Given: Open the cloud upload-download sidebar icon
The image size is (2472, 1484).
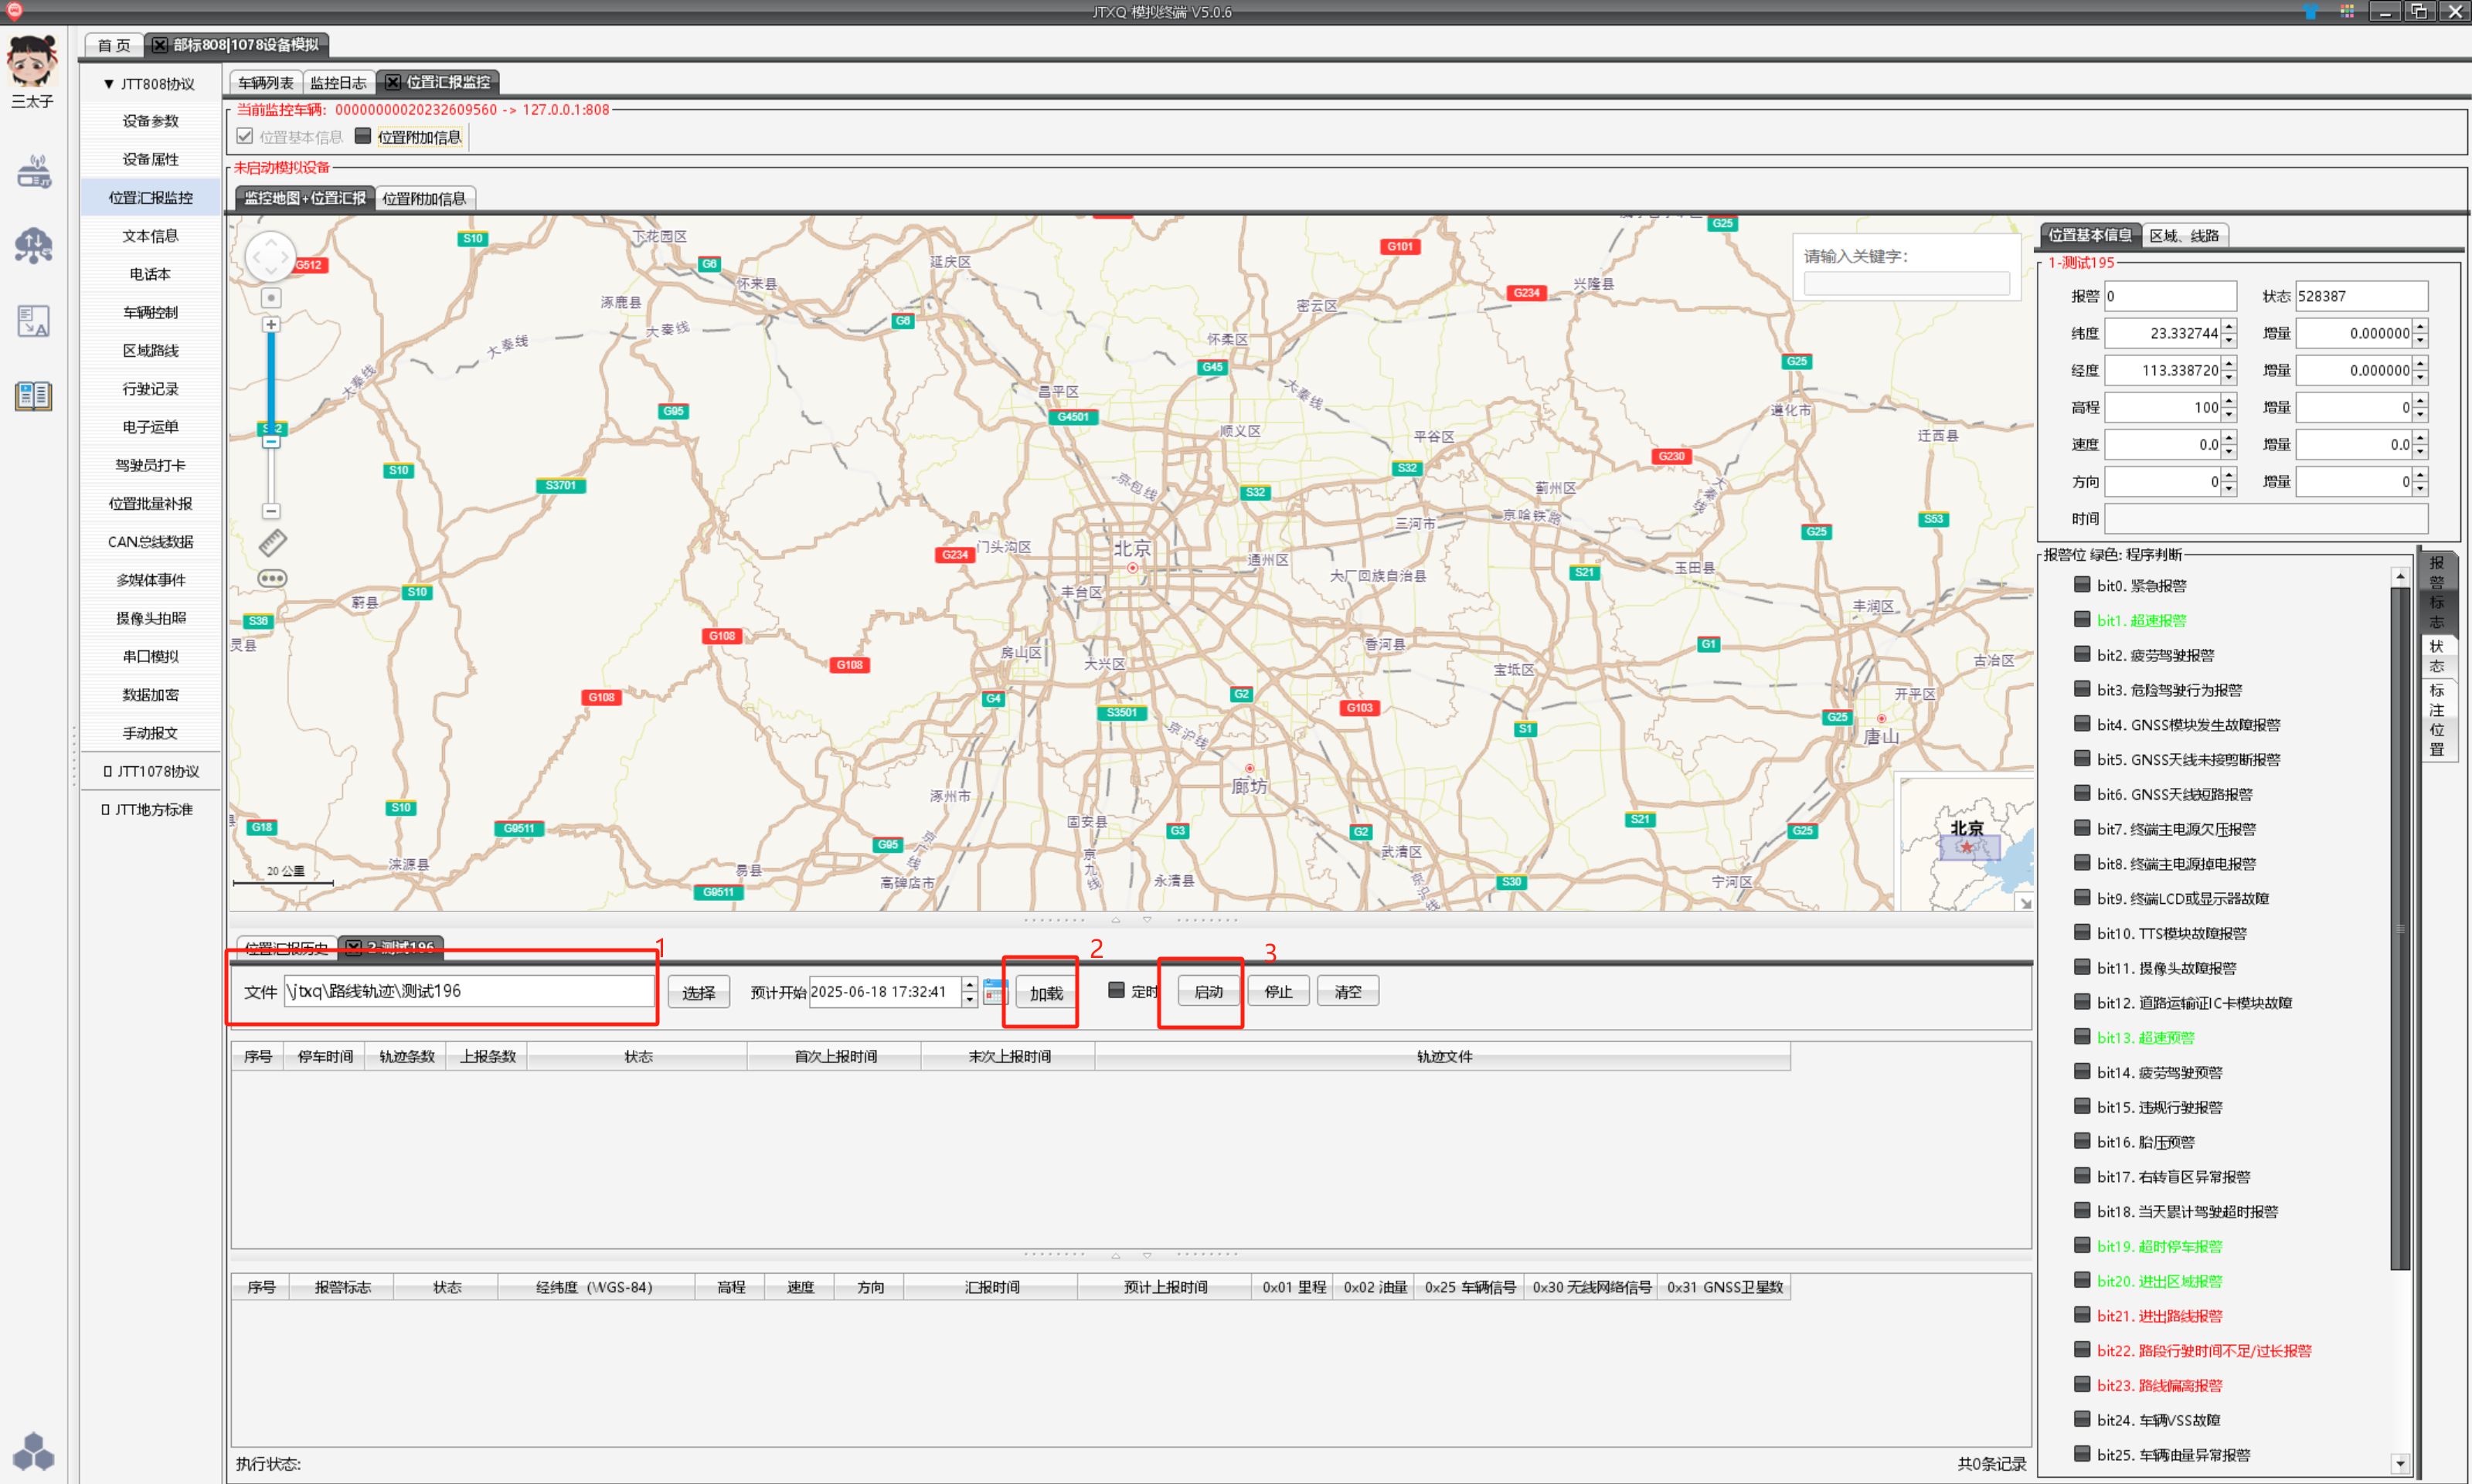Looking at the screenshot, I should point(34,246).
